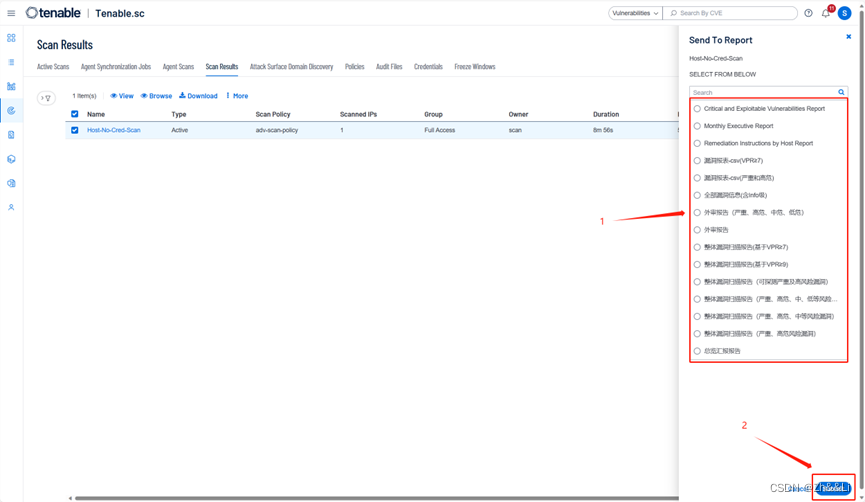This screenshot has height=502, width=865.
Task: Close the Send To Report panel
Action: [x=848, y=37]
